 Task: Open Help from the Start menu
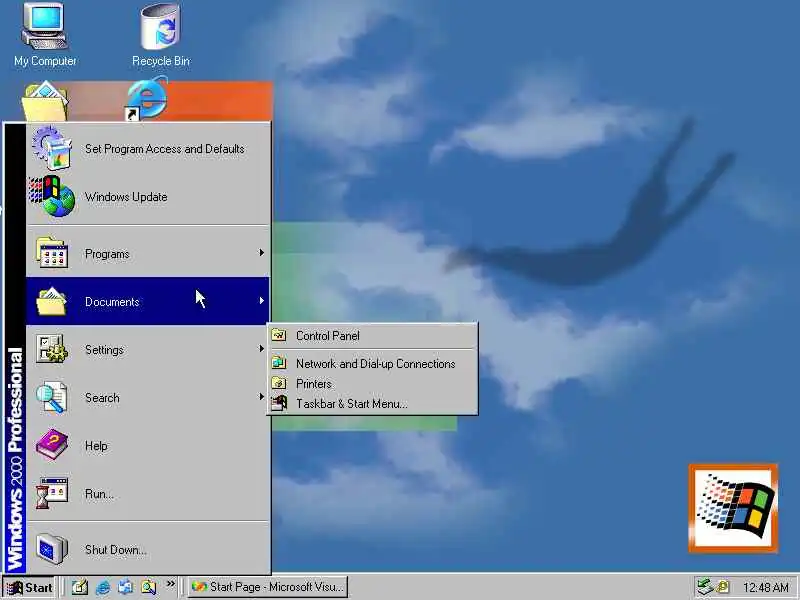(x=148, y=445)
